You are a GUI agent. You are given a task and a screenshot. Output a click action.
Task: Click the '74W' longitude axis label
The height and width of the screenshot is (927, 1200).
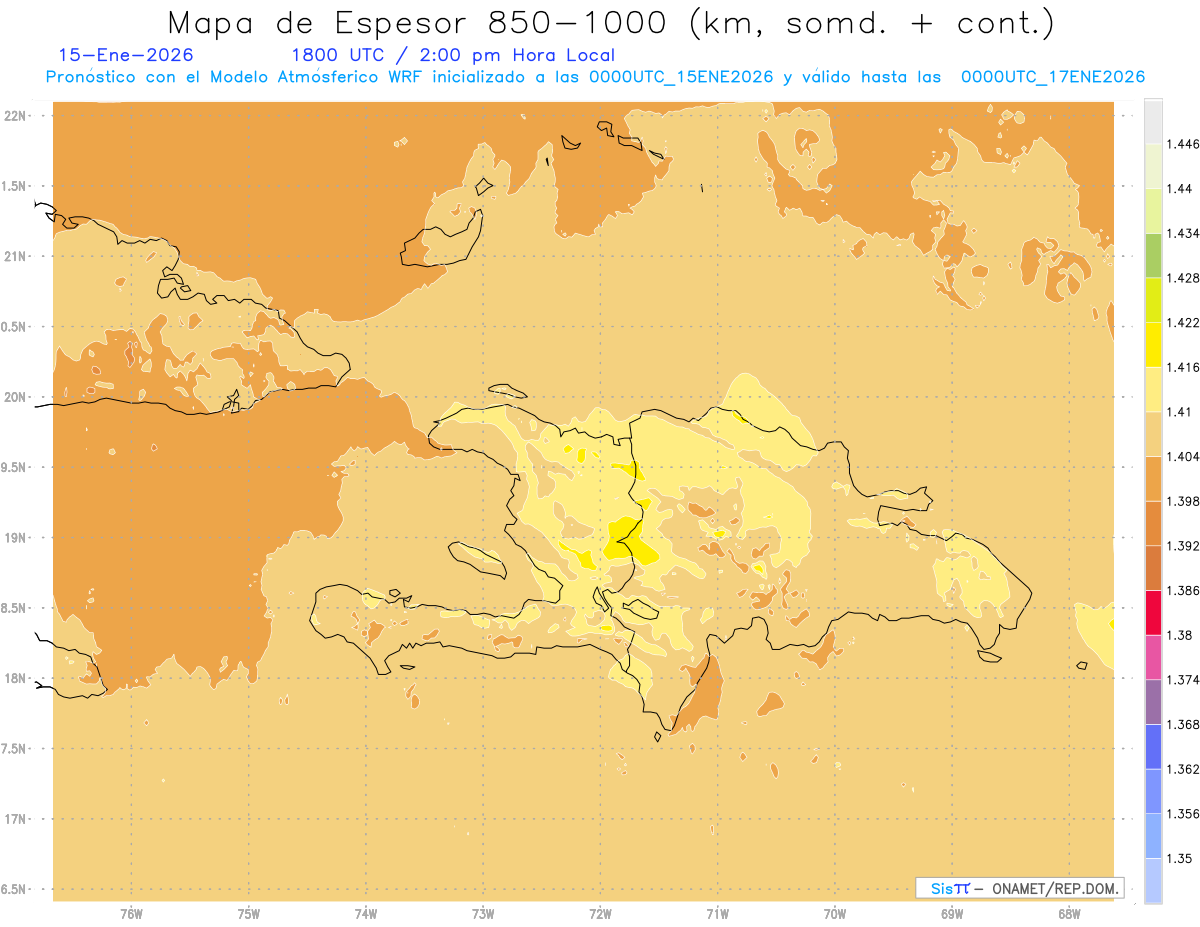click(x=366, y=914)
